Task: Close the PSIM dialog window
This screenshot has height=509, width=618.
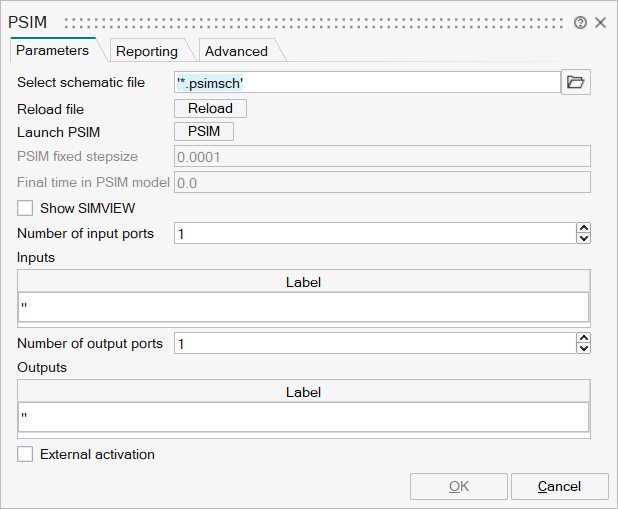Action: 601,22
